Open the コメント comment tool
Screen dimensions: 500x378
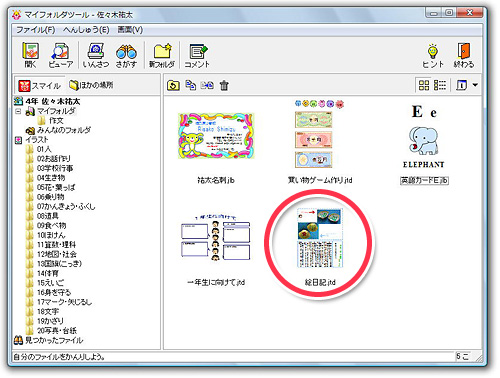(197, 55)
